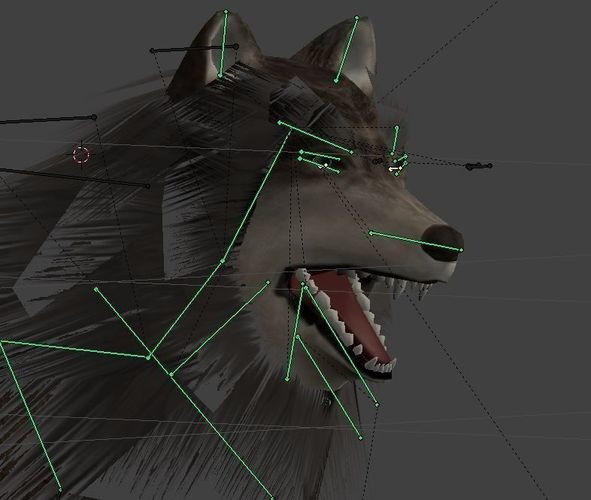Select the white highlighted eye bone
This screenshot has height=500, width=591.
395,169
